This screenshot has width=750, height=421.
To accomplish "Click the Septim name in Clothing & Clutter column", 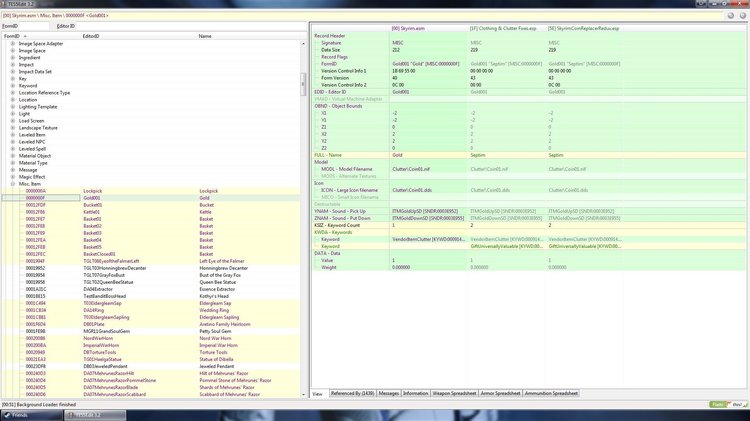I will (478, 155).
